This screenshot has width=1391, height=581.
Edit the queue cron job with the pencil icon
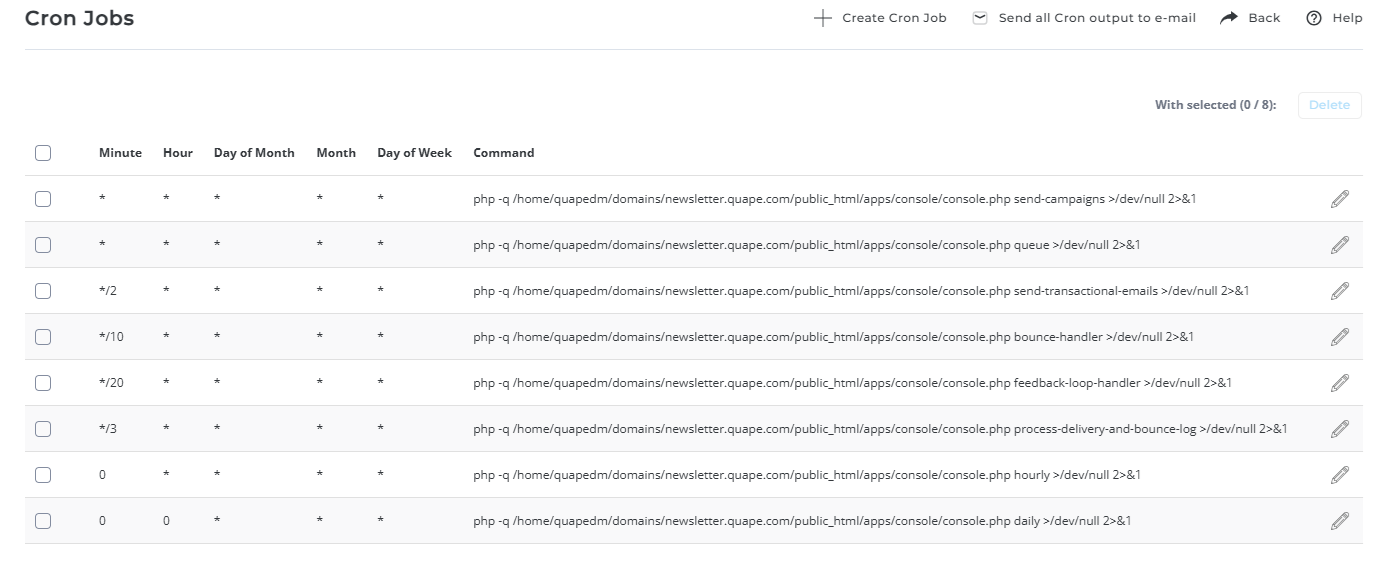[x=1340, y=245]
